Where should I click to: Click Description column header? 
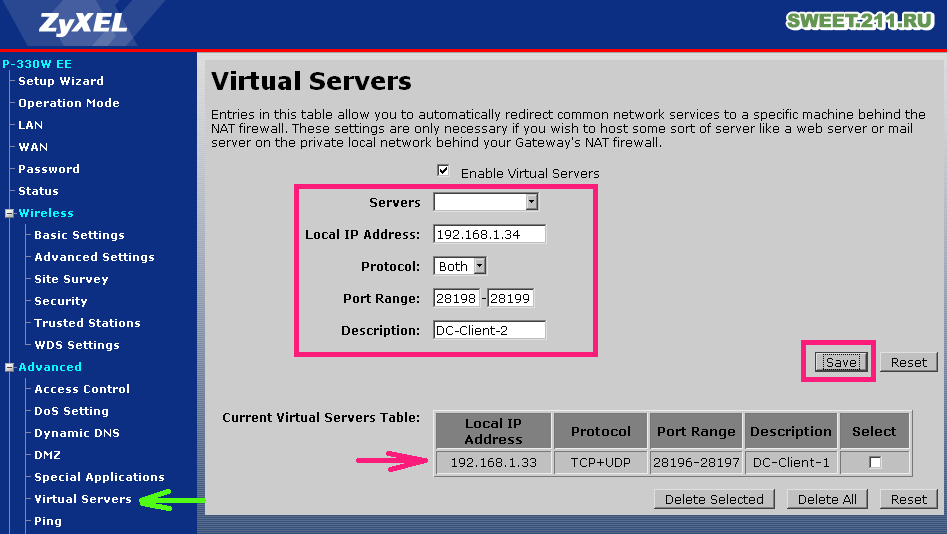click(x=791, y=431)
